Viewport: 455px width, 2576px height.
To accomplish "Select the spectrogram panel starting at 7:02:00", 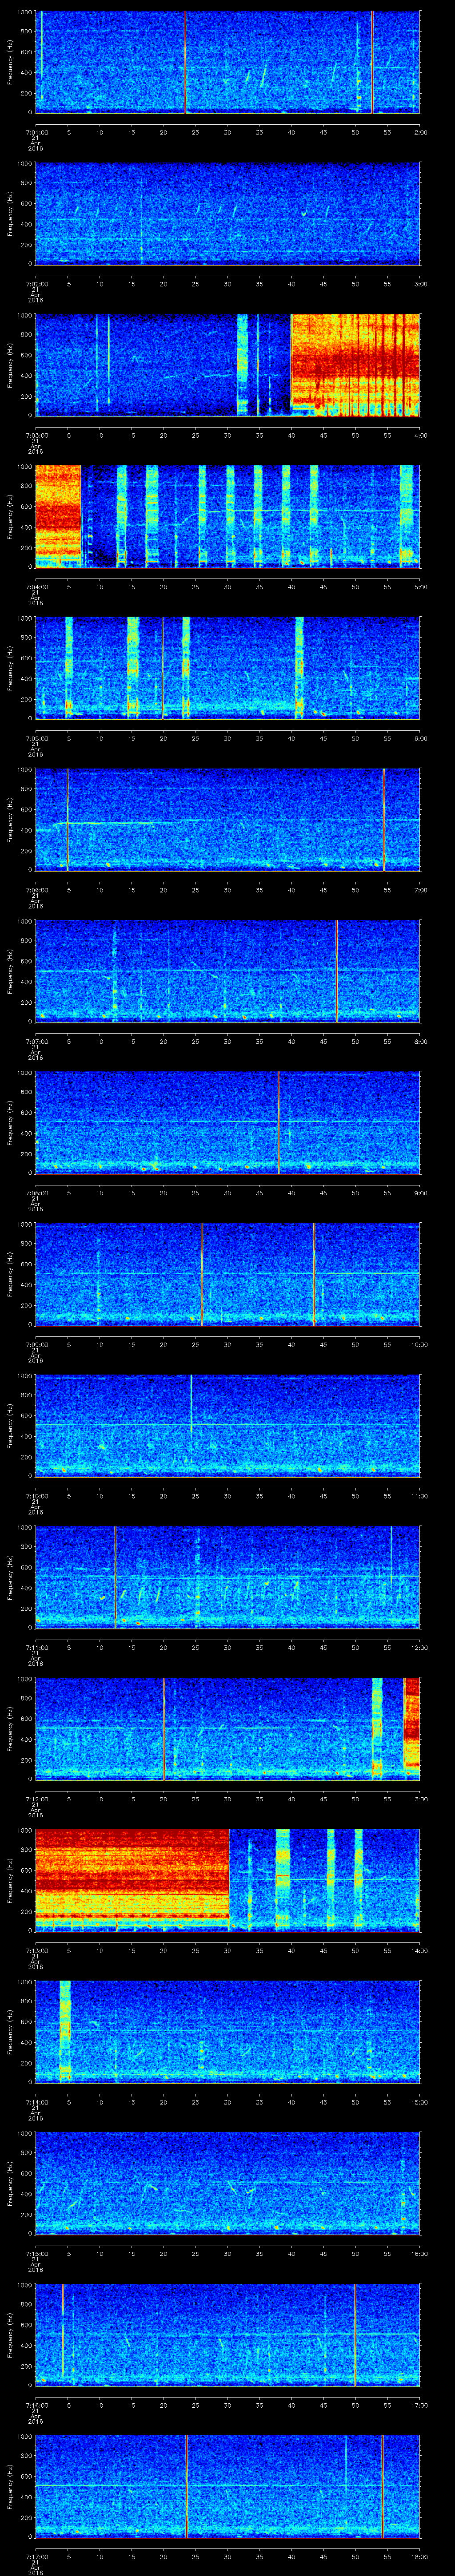I will [227, 213].
